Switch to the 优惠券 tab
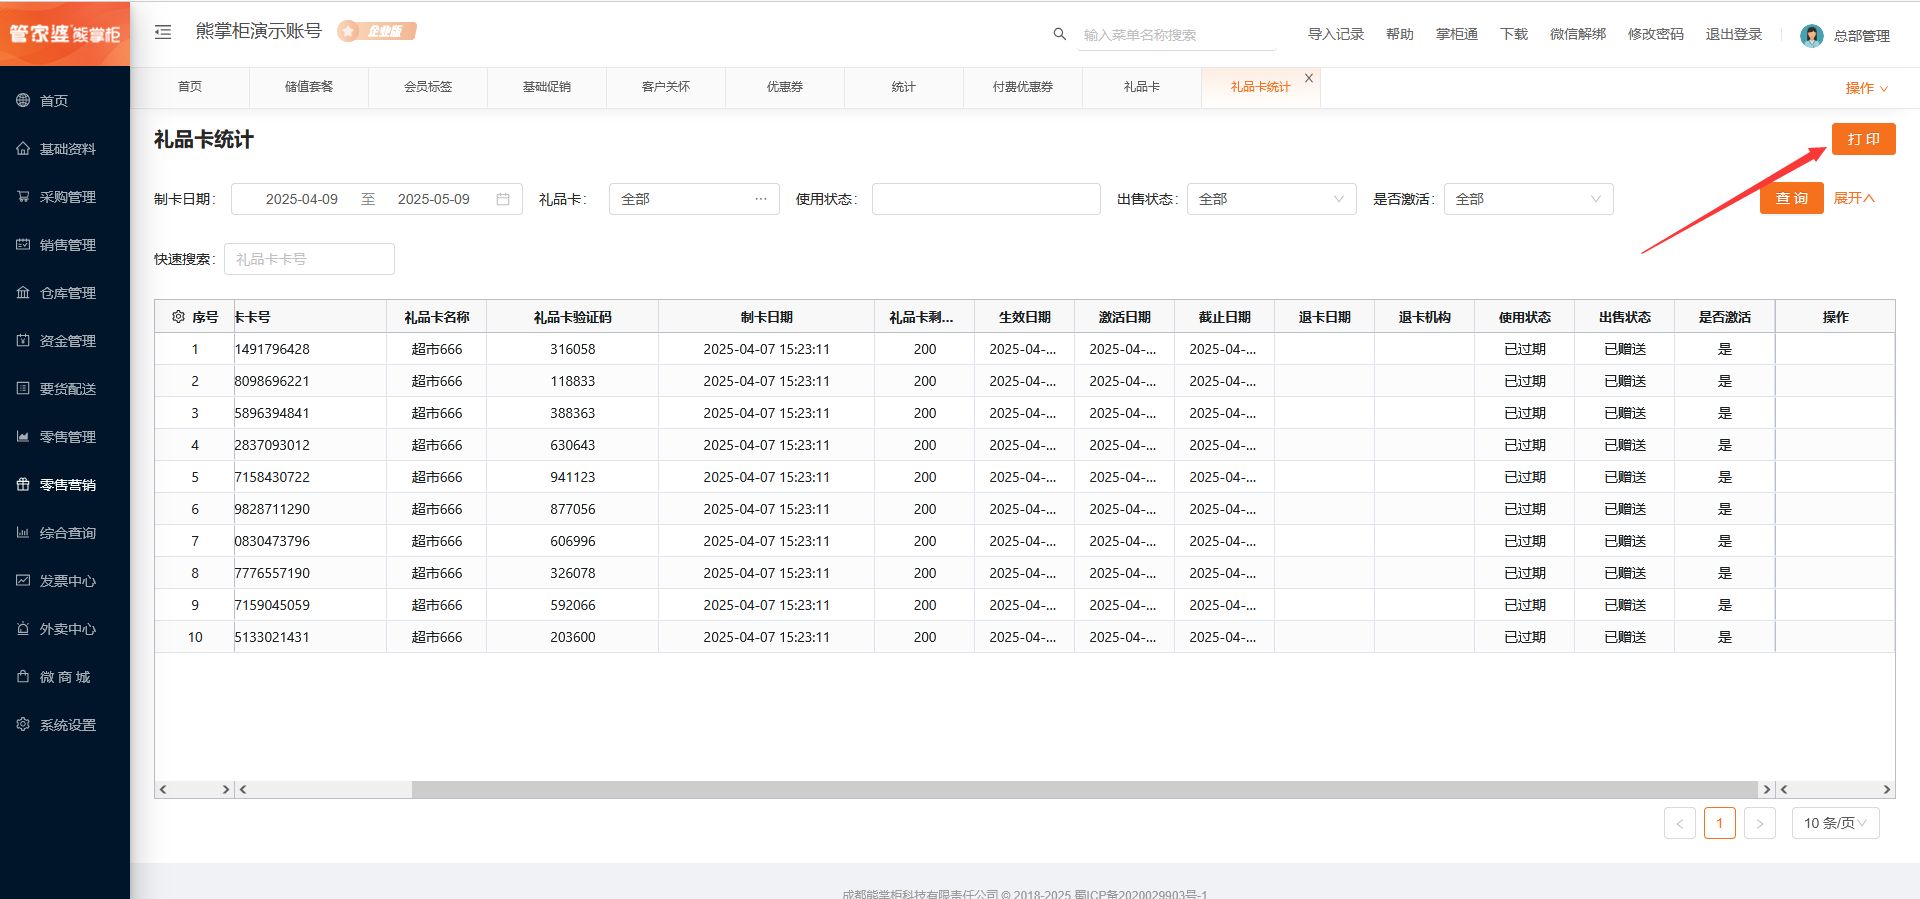 (785, 87)
